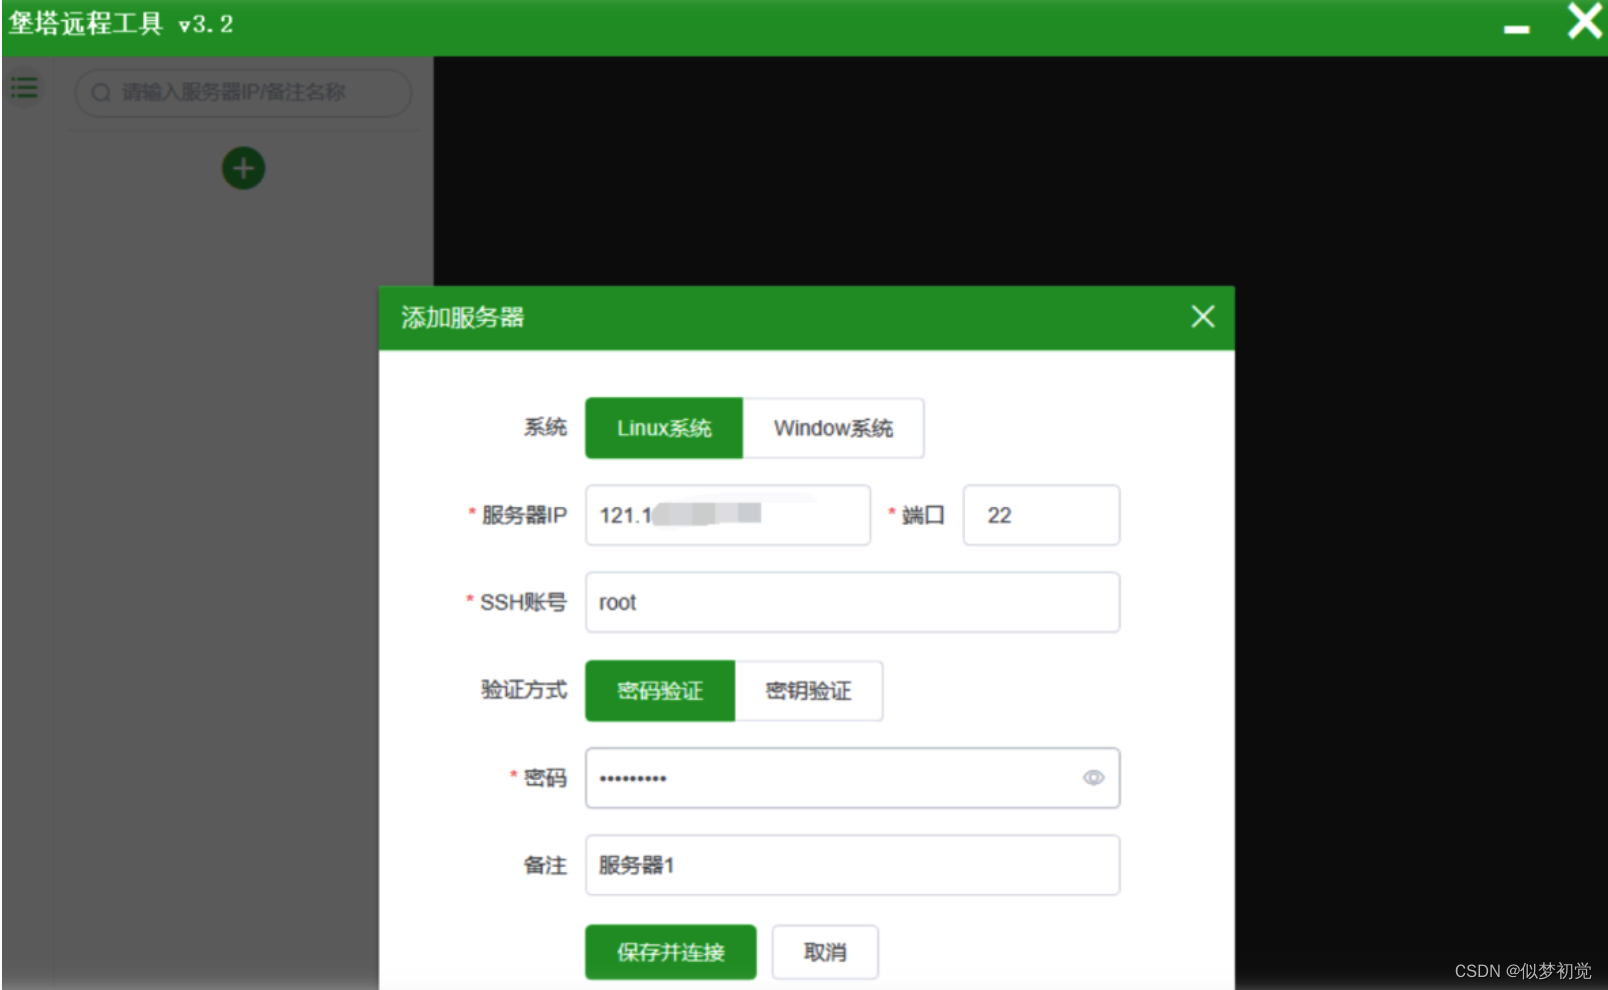The height and width of the screenshot is (990, 1608).
Task: Click the SSH账号 input field
Action: click(x=853, y=602)
